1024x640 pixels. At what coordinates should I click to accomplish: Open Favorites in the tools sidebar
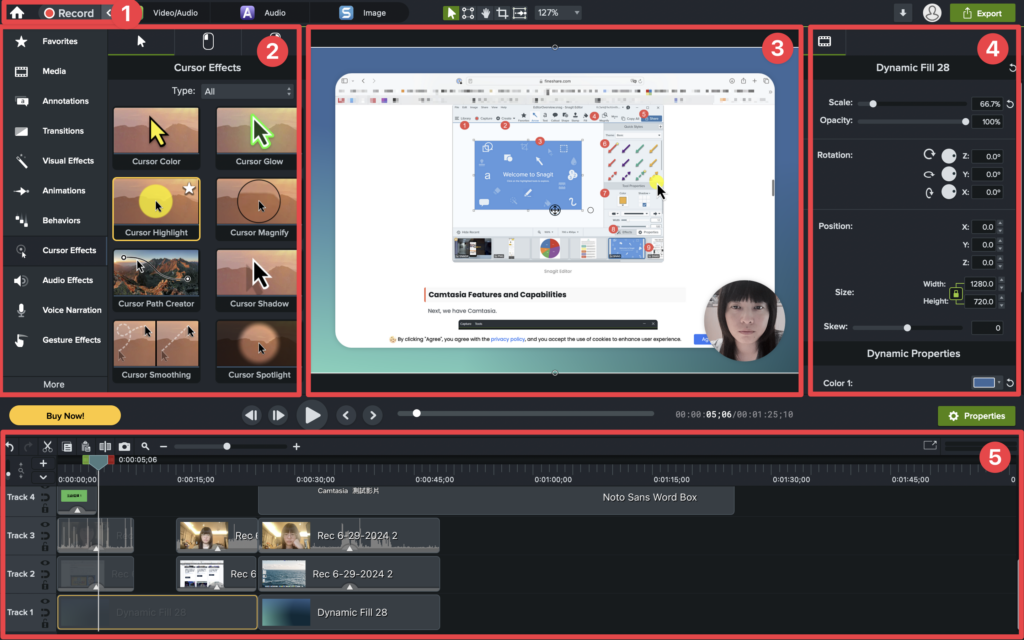[55, 41]
